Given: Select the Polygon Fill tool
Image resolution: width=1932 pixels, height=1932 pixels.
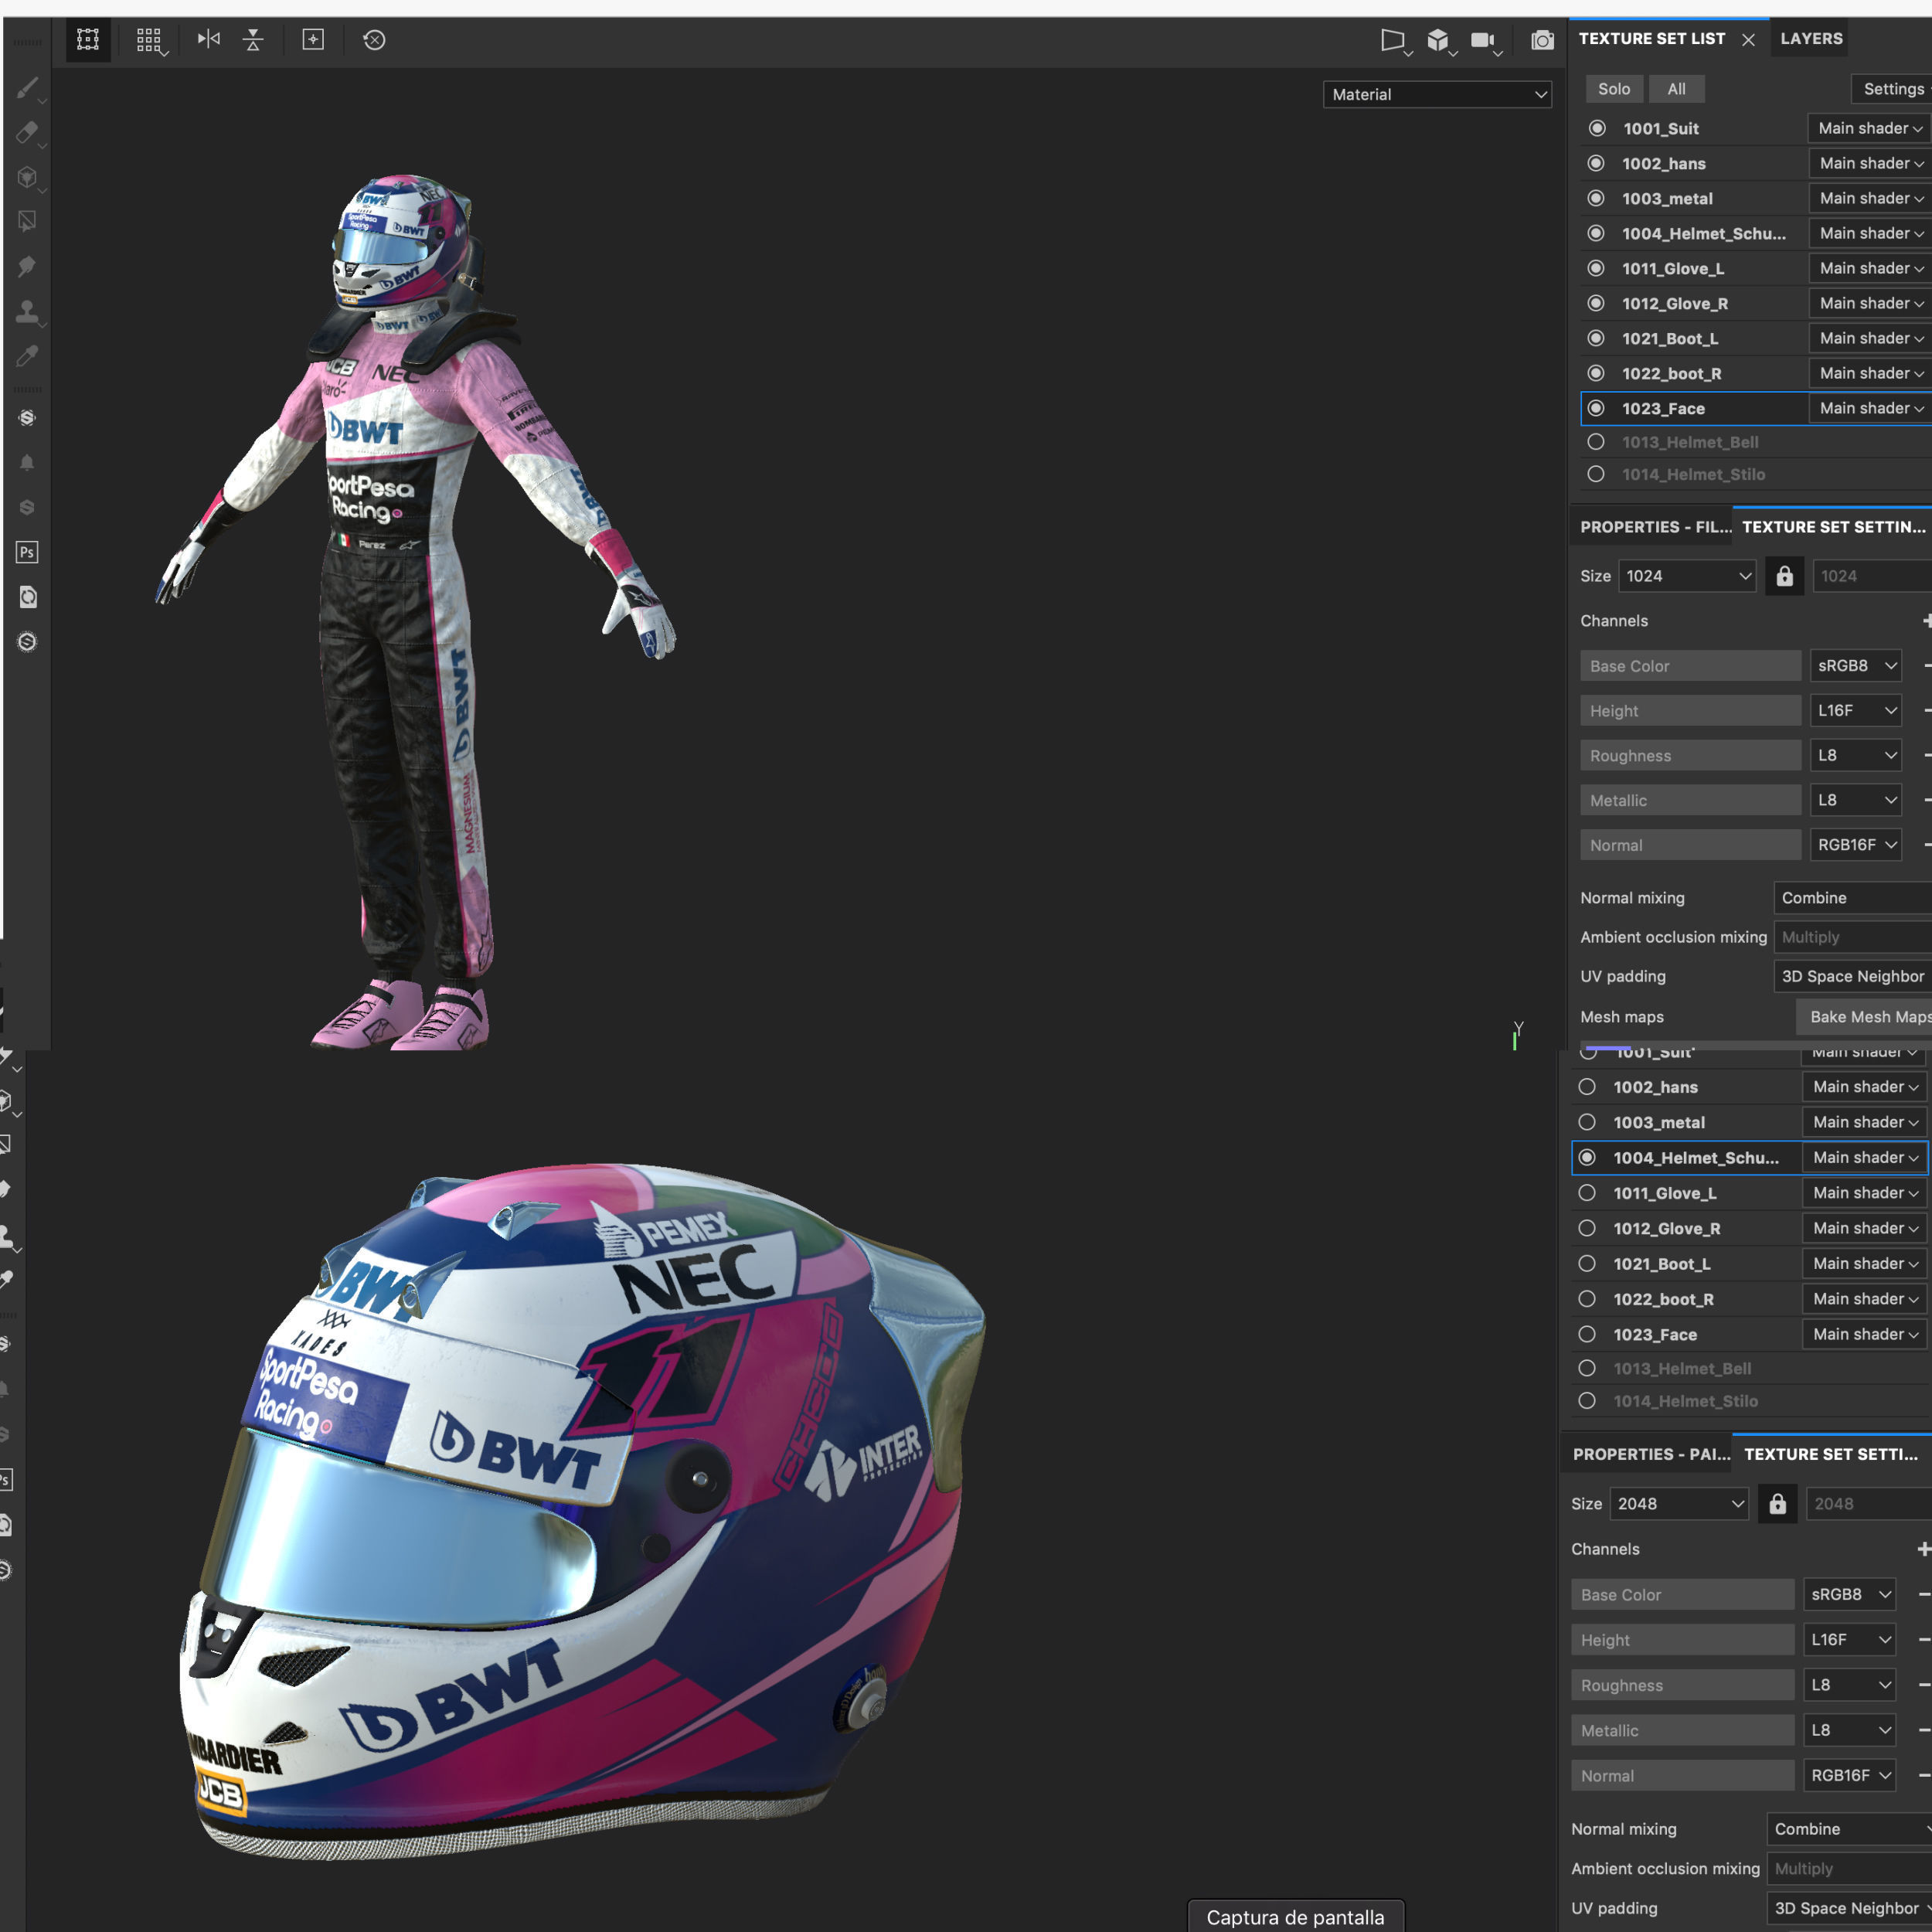Looking at the screenshot, I should click(x=27, y=221).
